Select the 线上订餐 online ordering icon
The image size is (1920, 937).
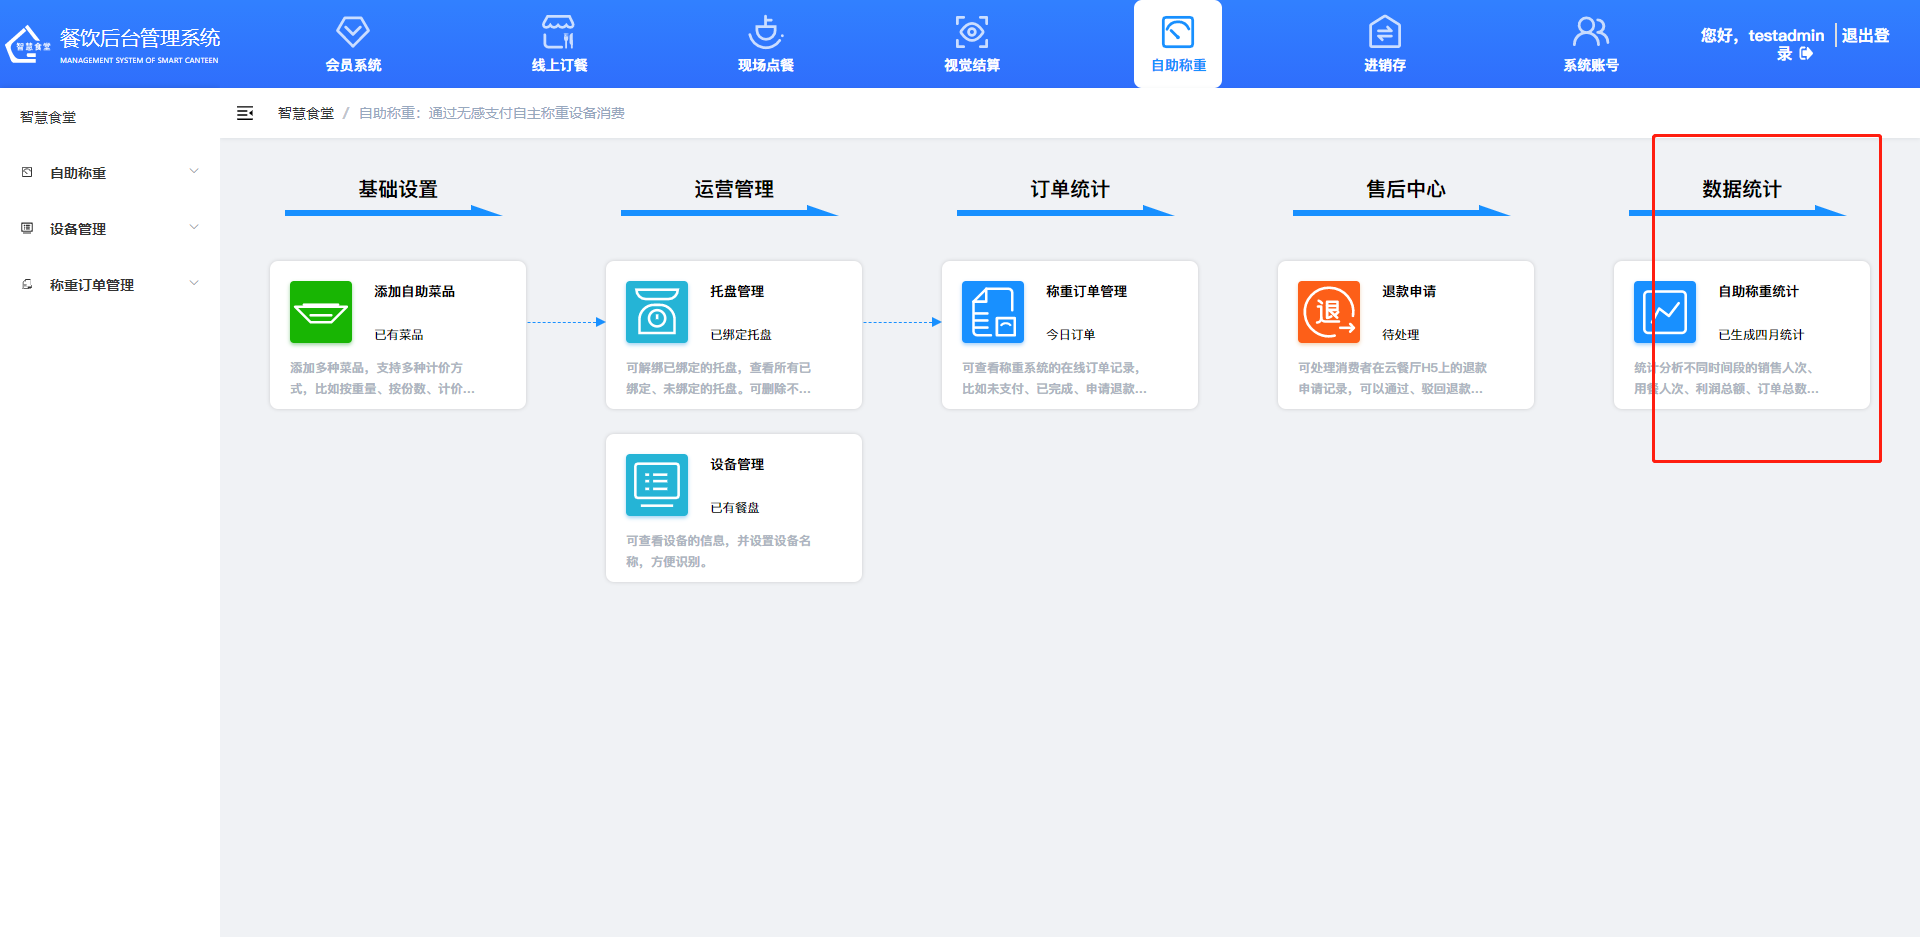click(558, 44)
